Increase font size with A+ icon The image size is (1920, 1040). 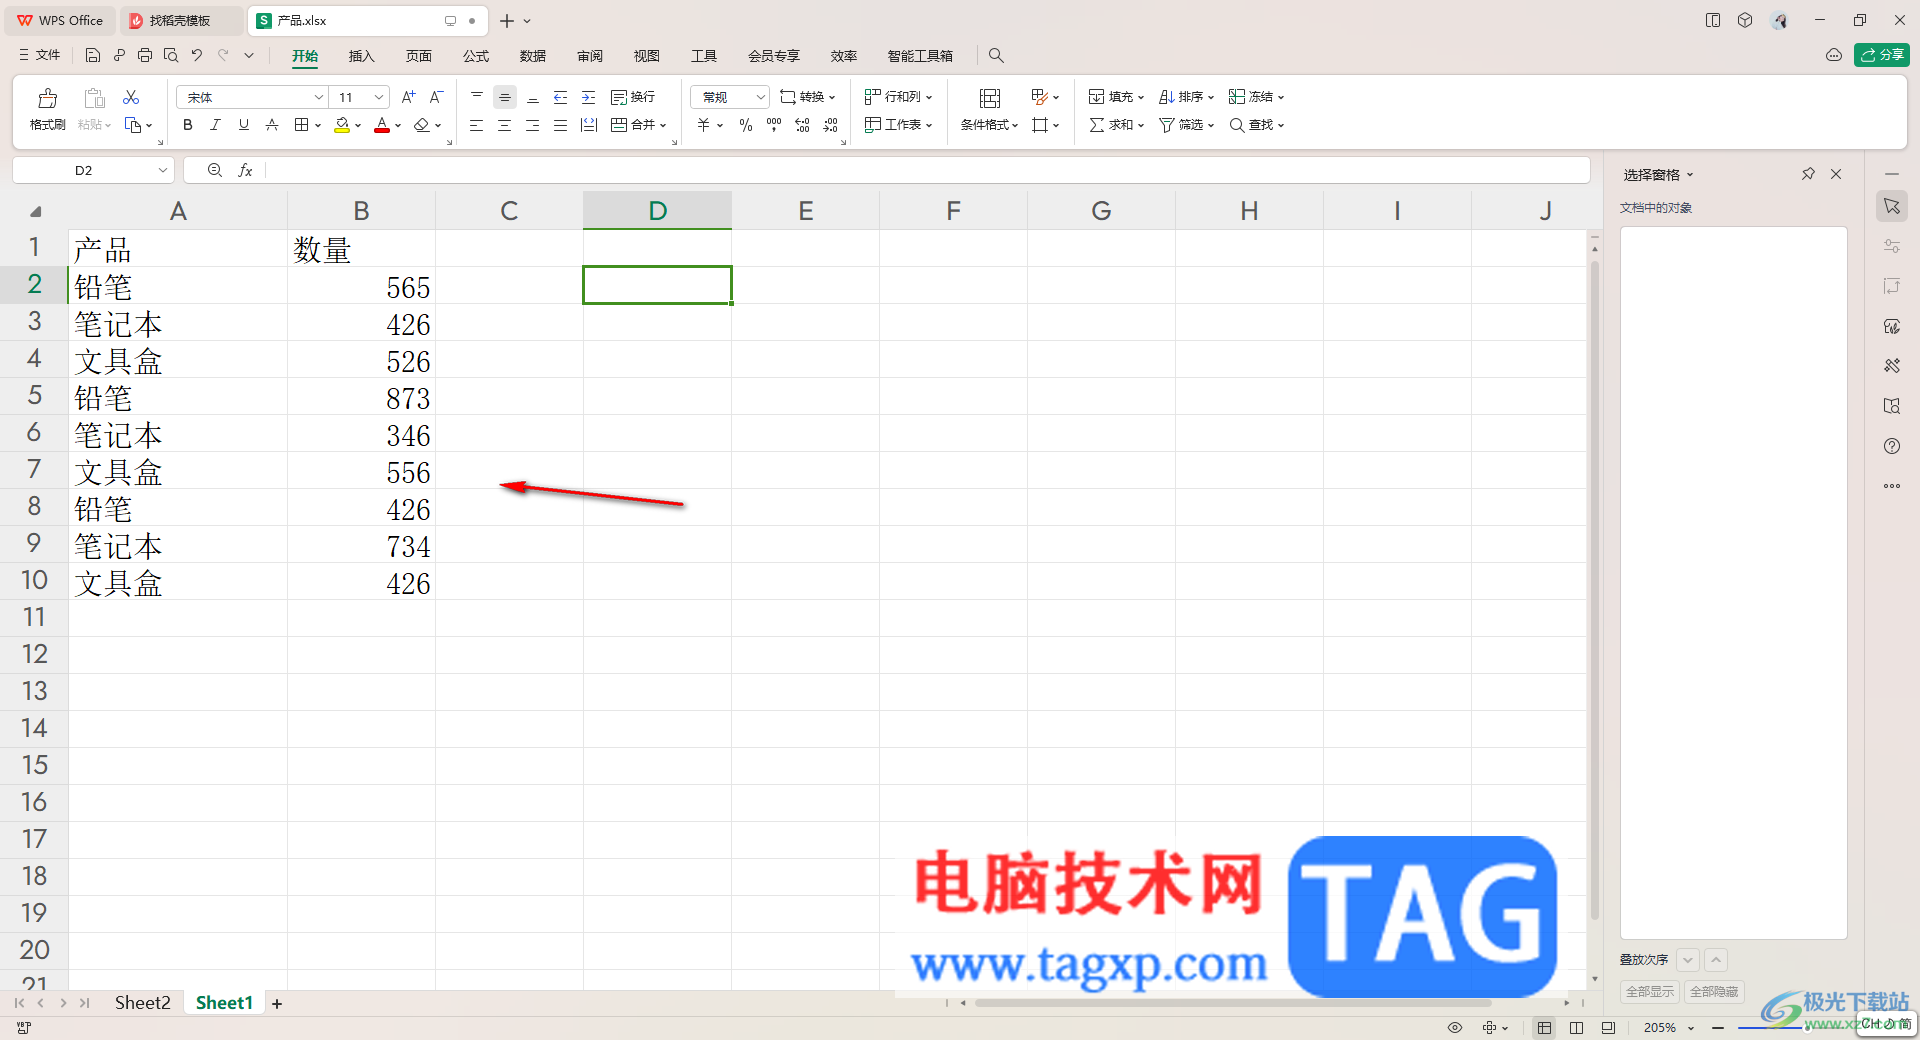pyautogui.click(x=408, y=97)
